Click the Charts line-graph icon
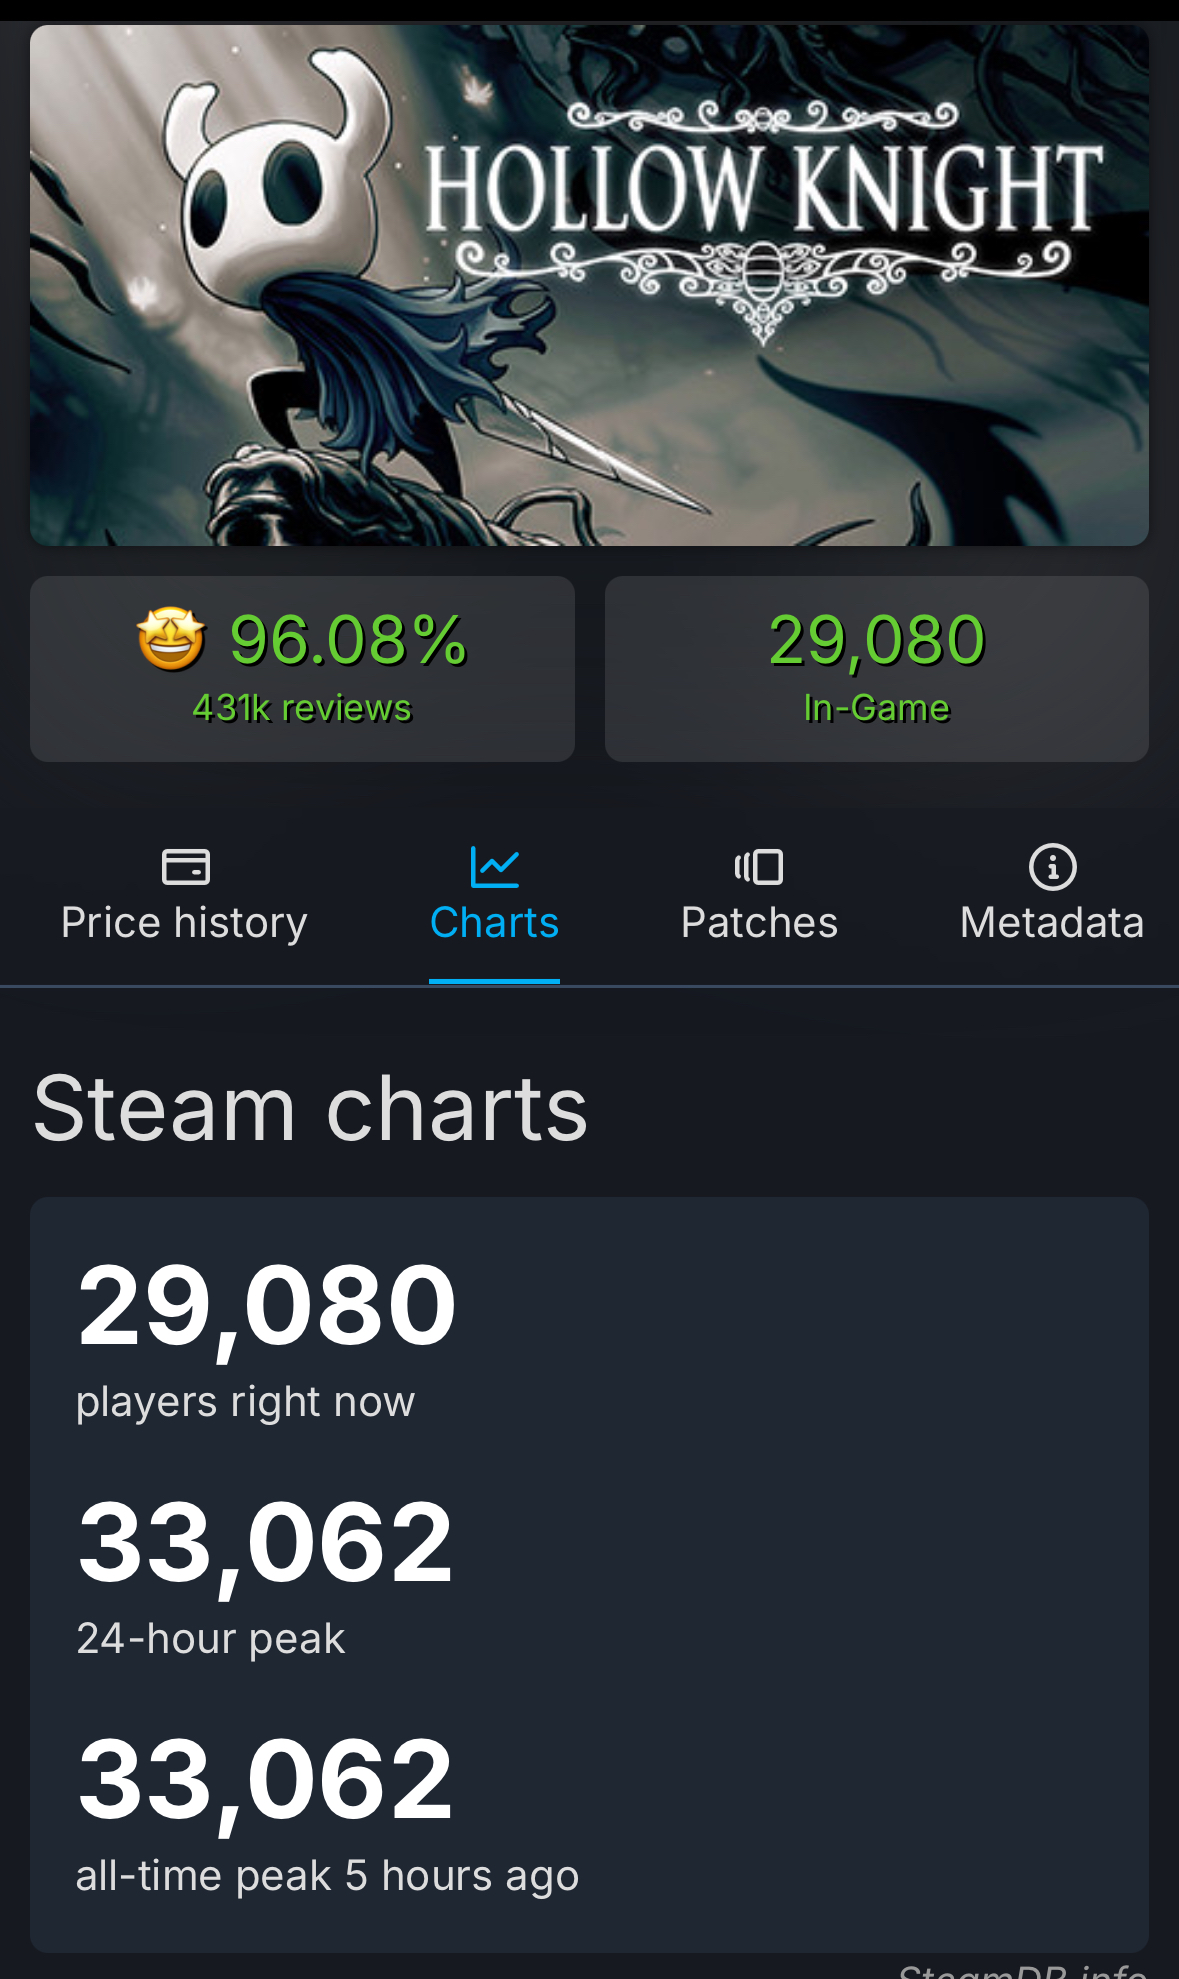The height and width of the screenshot is (1979, 1179). [494, 867]
